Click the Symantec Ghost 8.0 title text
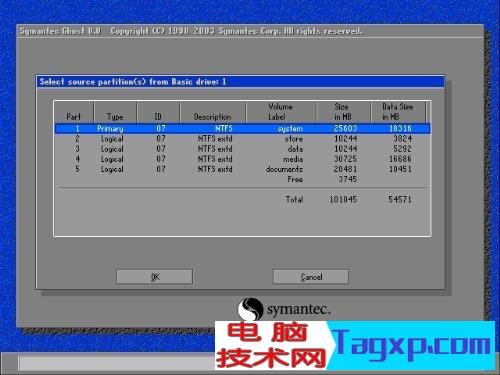The height and width of the screenshot is (375, 500). pyautogui.click(x=60, y=31)
